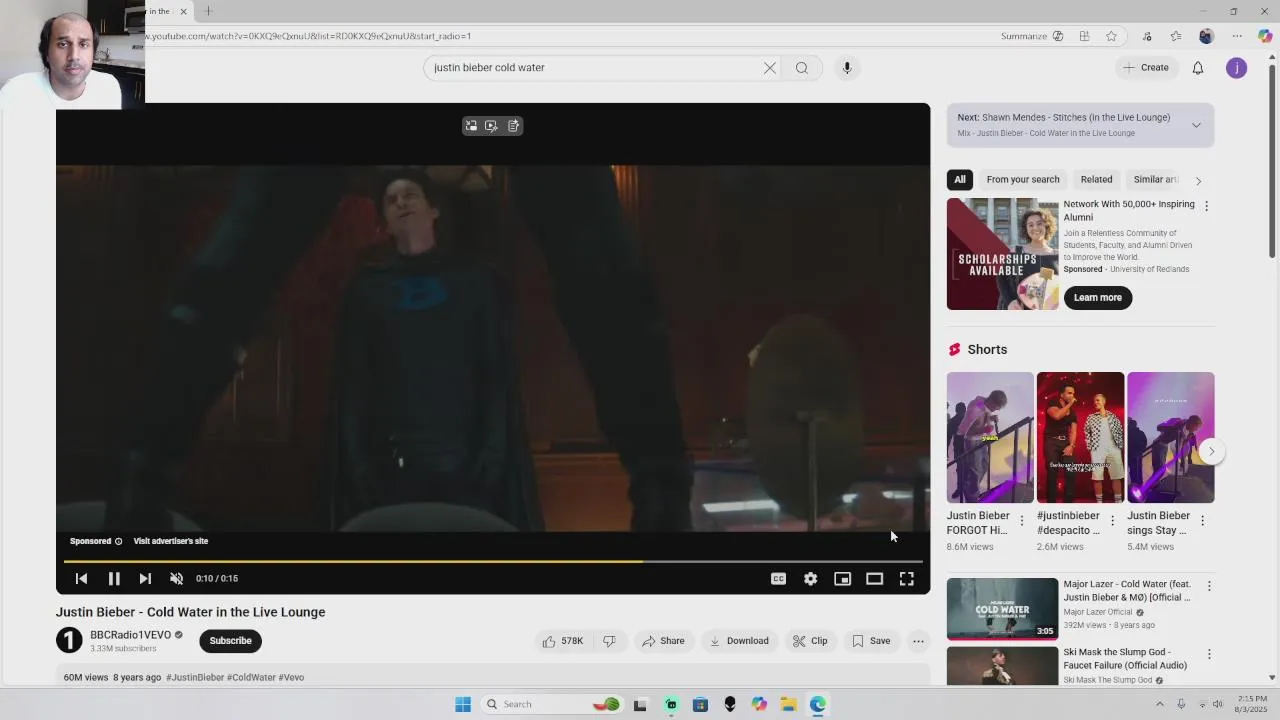Open the Scholarships Available ad thumbnail
The width and height of the screenshot is (1280, 720).
pyautogui.click(x=1002, y=254)
